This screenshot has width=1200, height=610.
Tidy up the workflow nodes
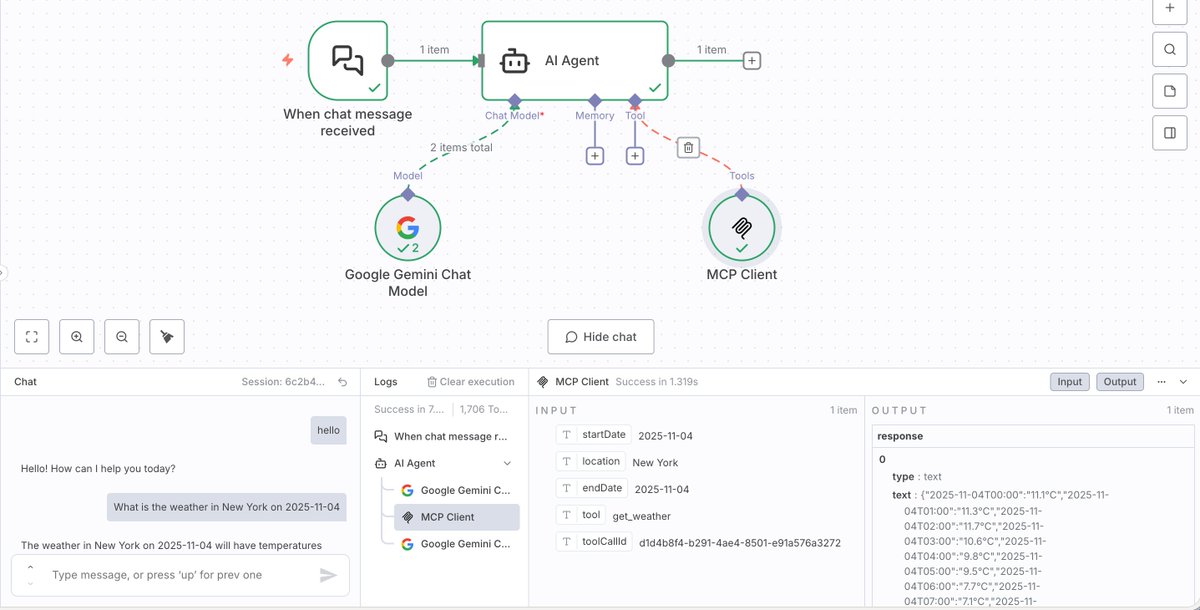pyautogui.click(x=167, y=337)
